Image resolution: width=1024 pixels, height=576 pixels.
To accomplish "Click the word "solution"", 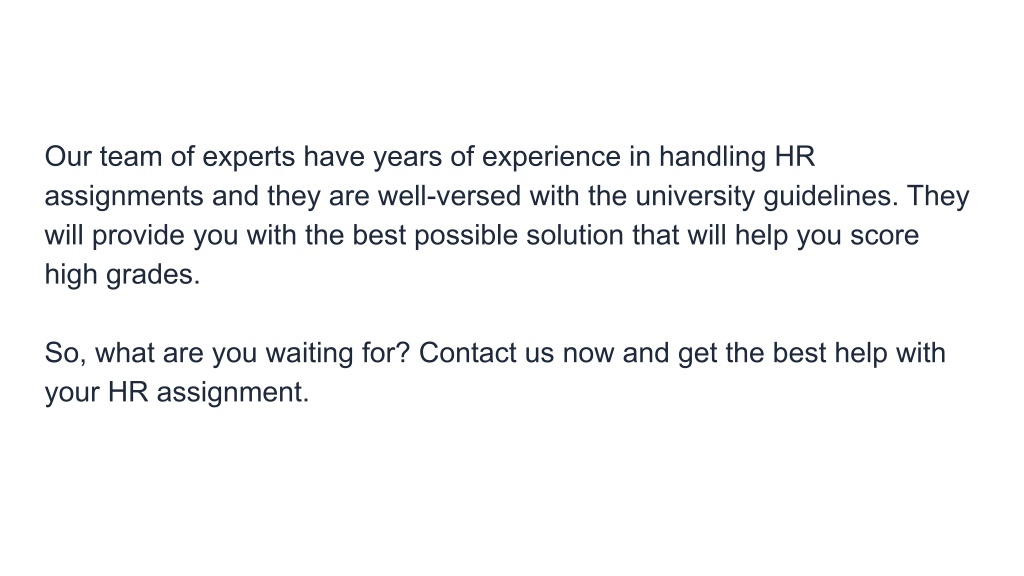I will 575,235.
